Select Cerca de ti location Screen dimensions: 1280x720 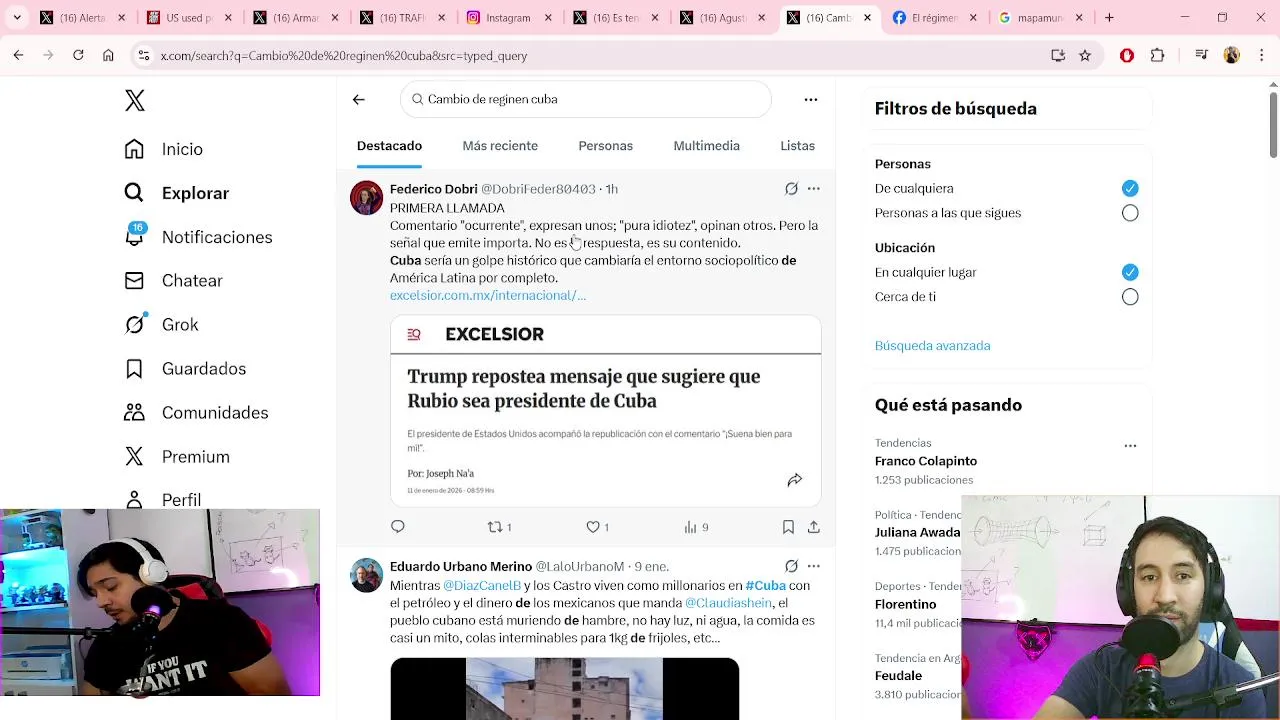(x=1130, y=297)
